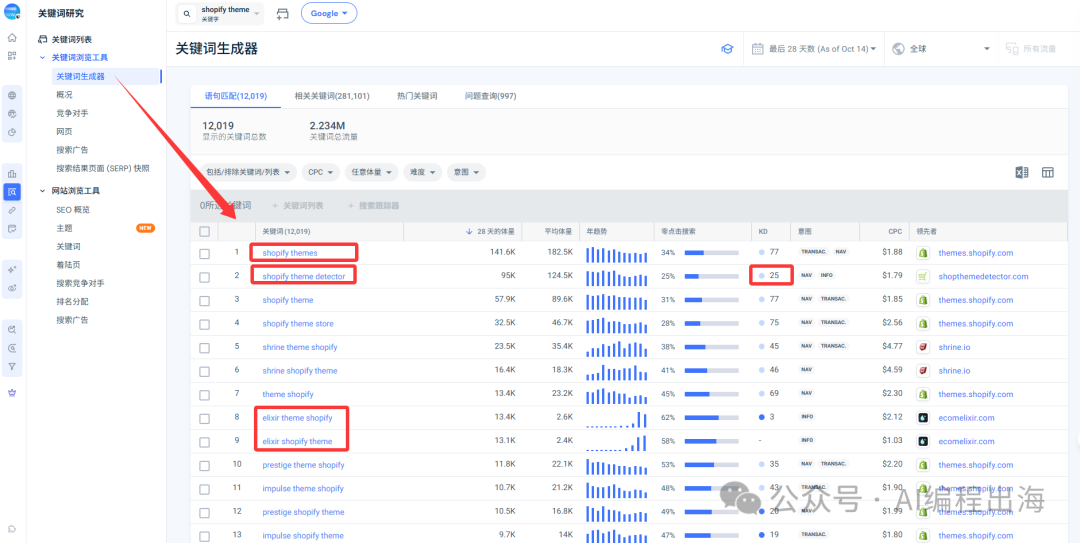Open the home icon in left rail

[12, 38]
